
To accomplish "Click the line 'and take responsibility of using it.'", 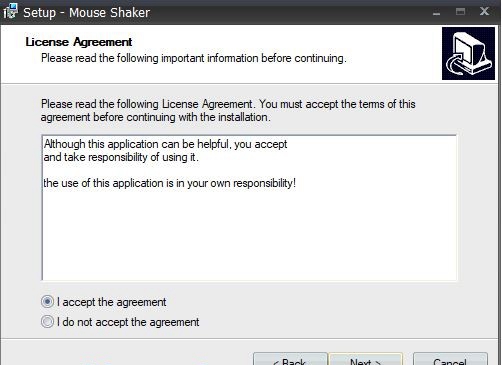I will tap(121, 157).
